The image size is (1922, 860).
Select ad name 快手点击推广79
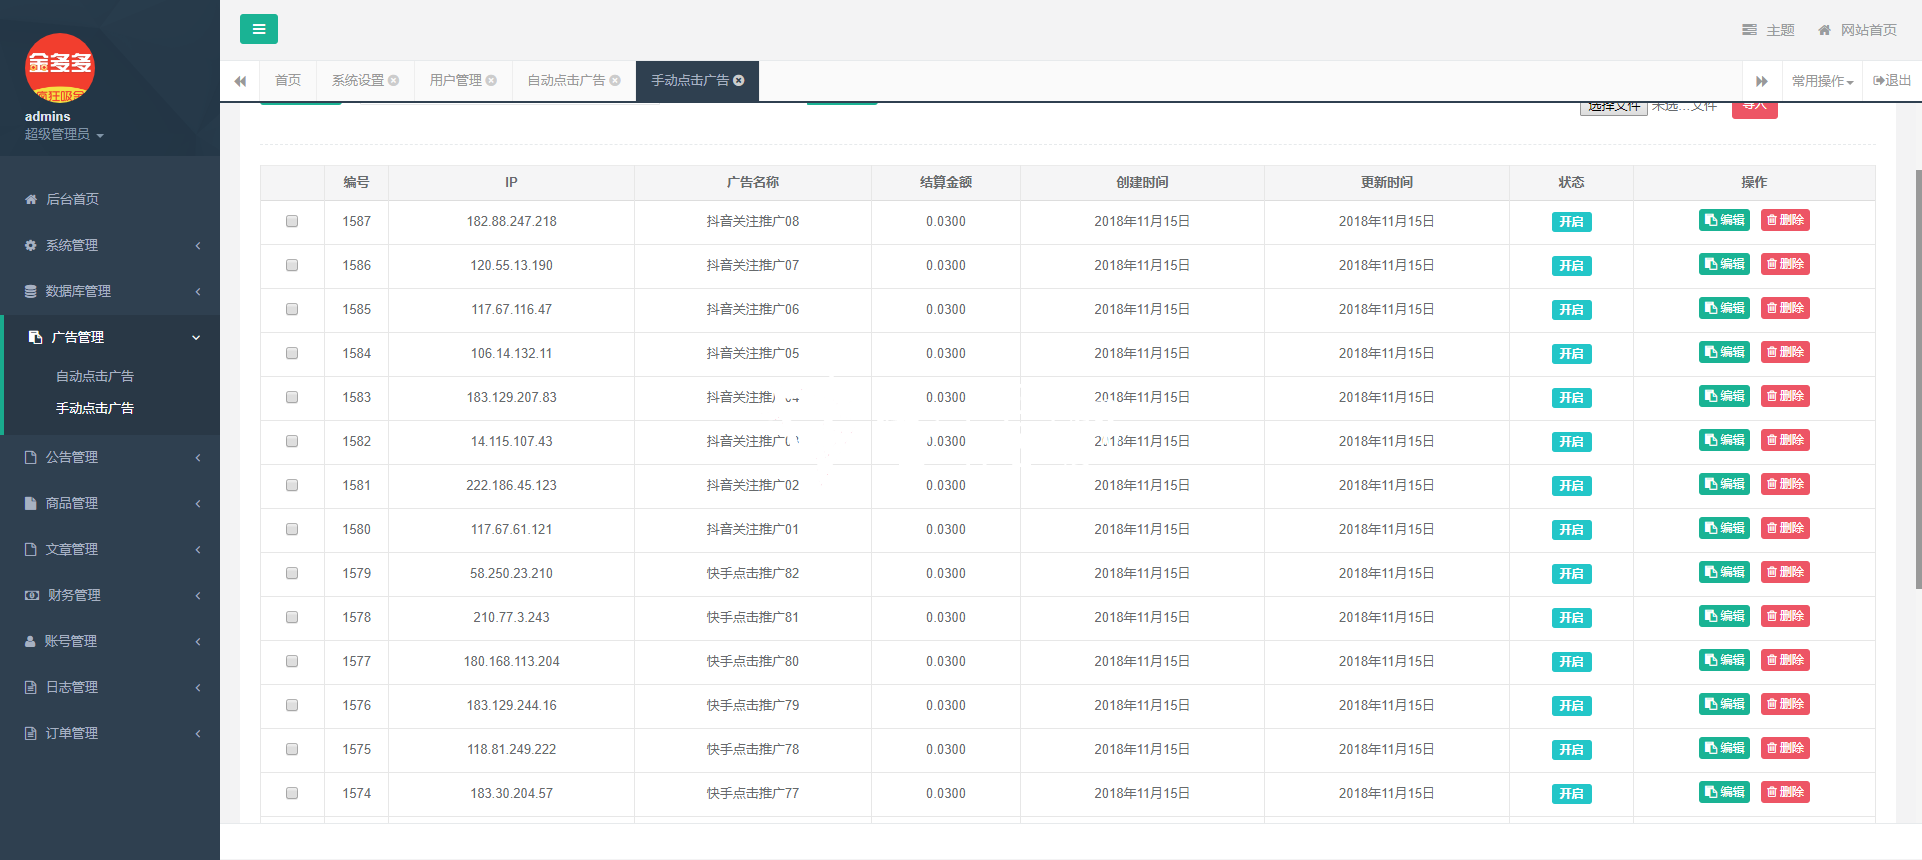click(753, 705)
